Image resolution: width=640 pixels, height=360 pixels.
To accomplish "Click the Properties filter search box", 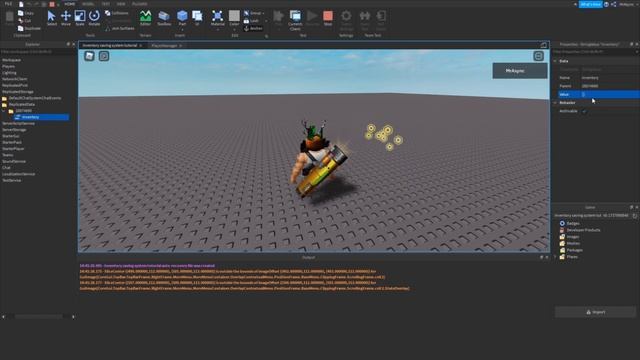I will pos(595,52).
